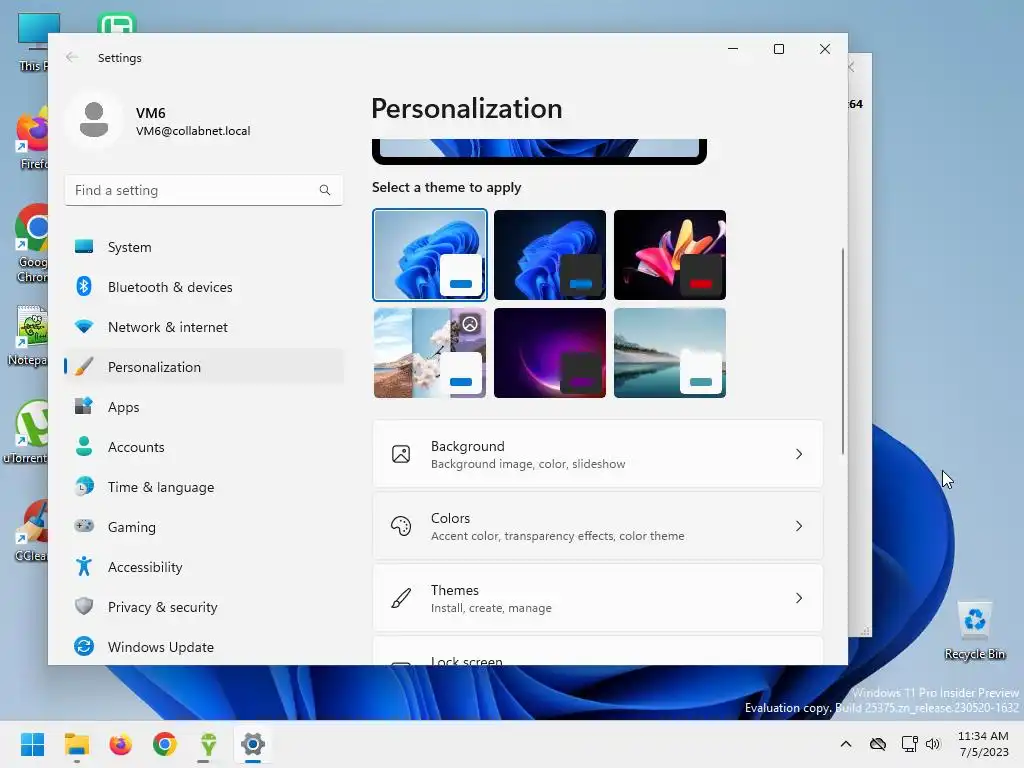Click the Windows Update sync icon
The height and width of the screenshot is (768, 1024).
(x=84, y=646)
